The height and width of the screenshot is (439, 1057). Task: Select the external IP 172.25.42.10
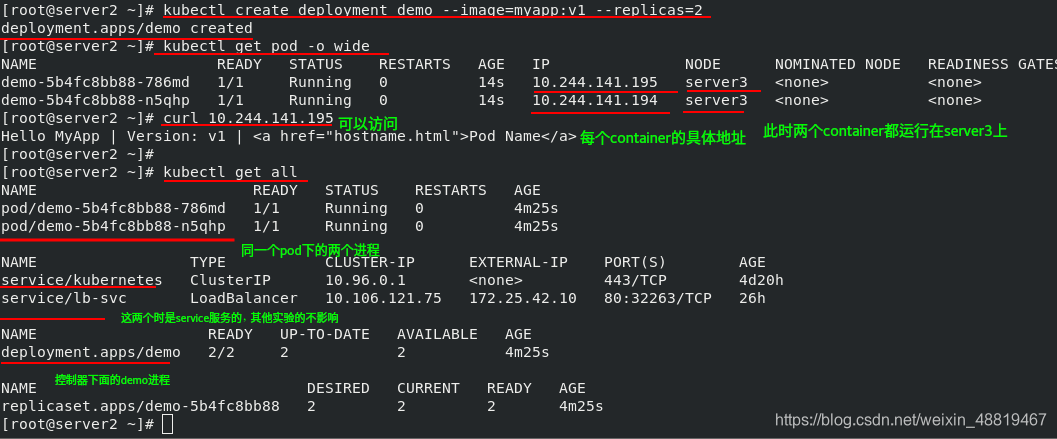click(522, 298)
